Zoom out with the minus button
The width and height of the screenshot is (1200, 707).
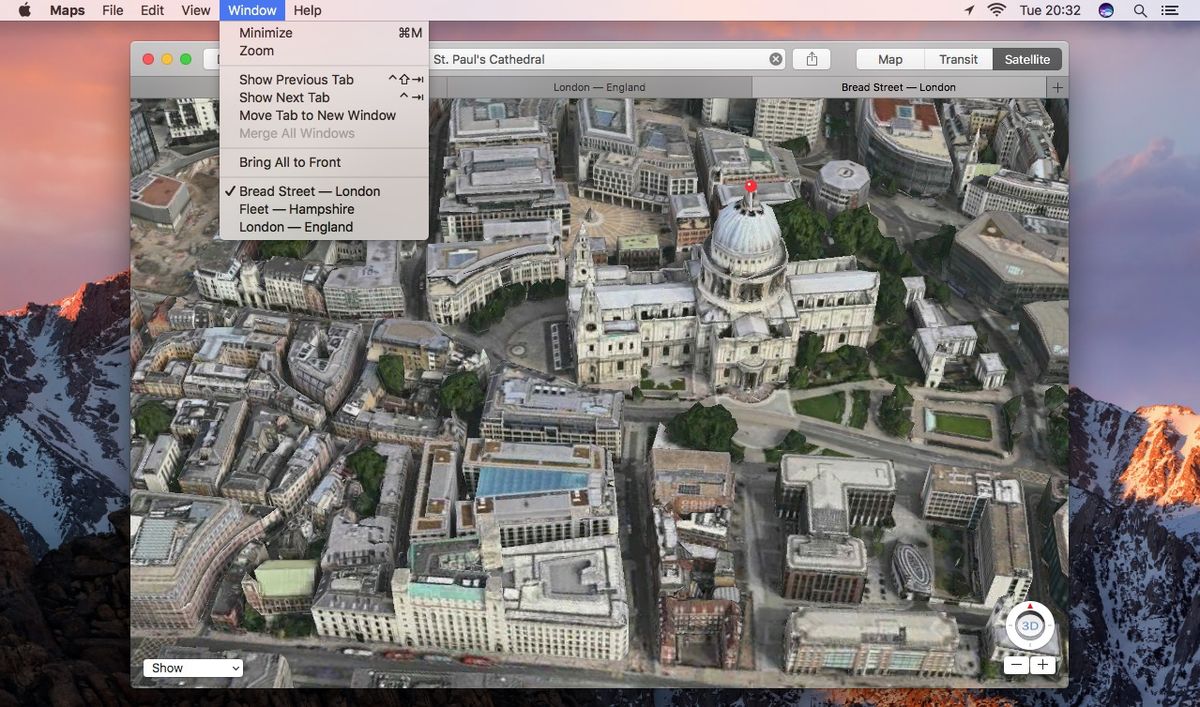tap(1016, 665)
